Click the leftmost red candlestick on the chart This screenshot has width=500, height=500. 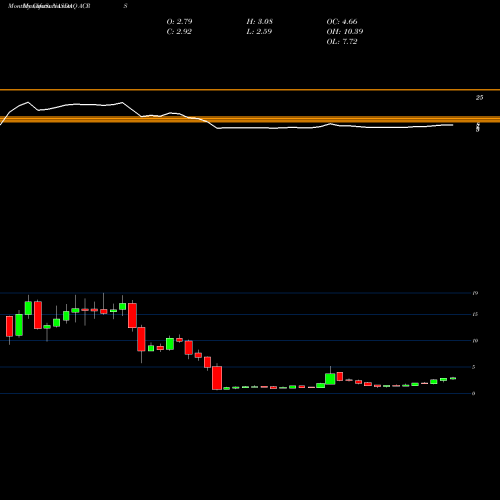(9, 326)
